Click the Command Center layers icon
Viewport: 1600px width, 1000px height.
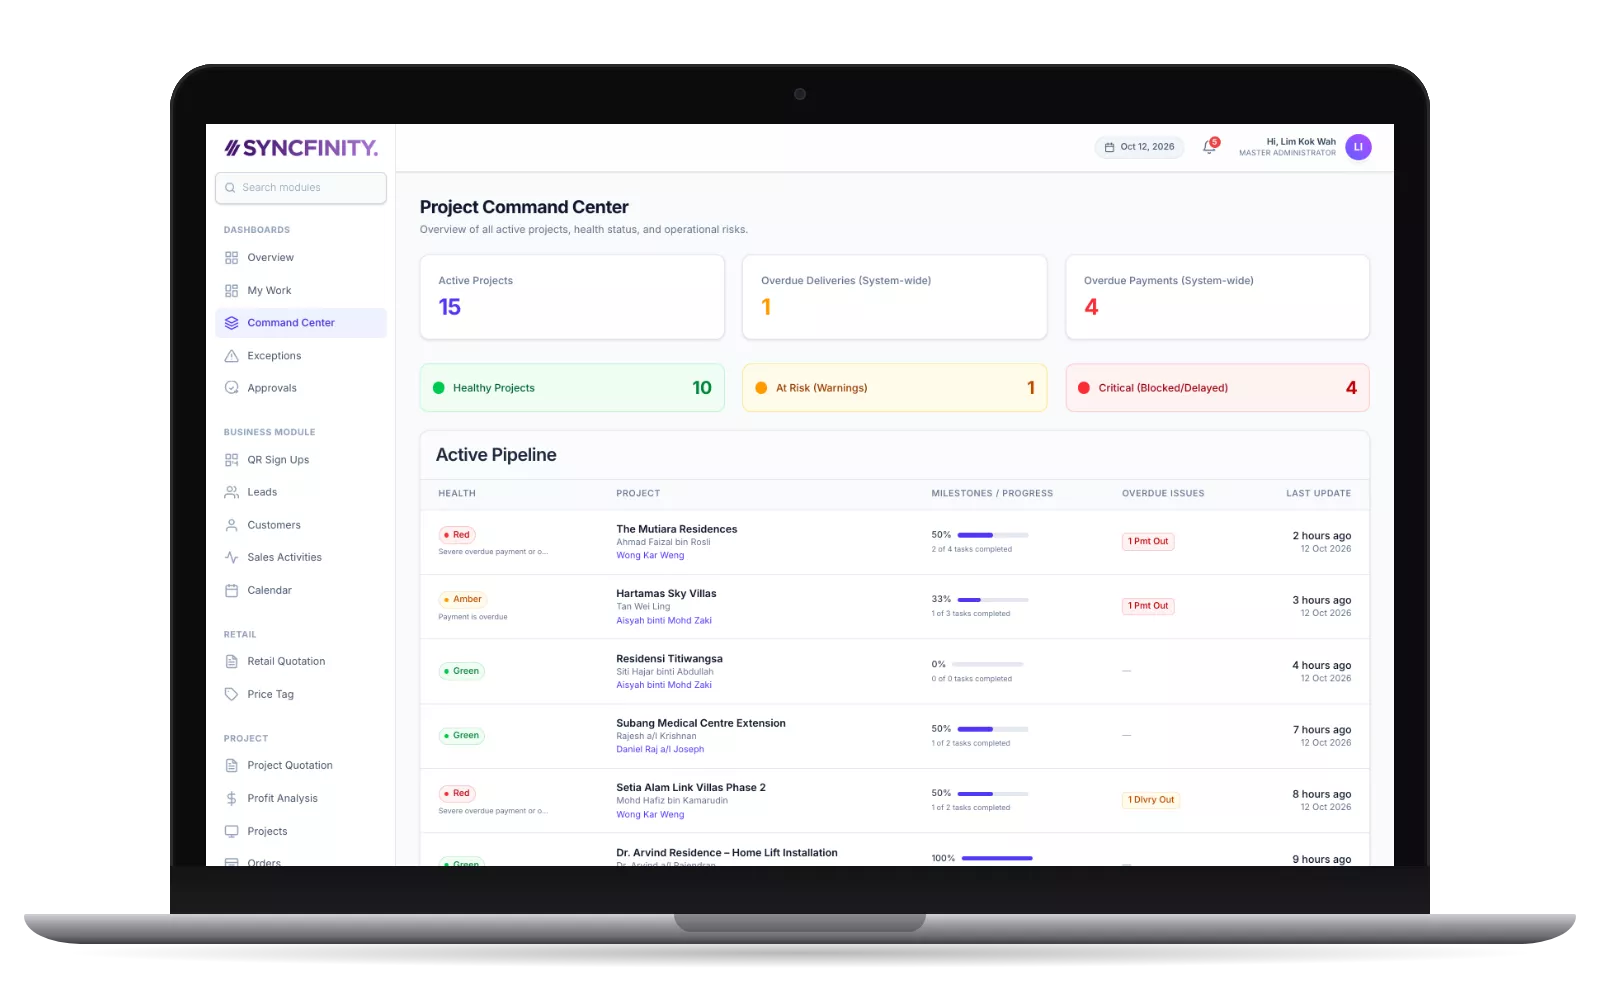tap(231, 323)
